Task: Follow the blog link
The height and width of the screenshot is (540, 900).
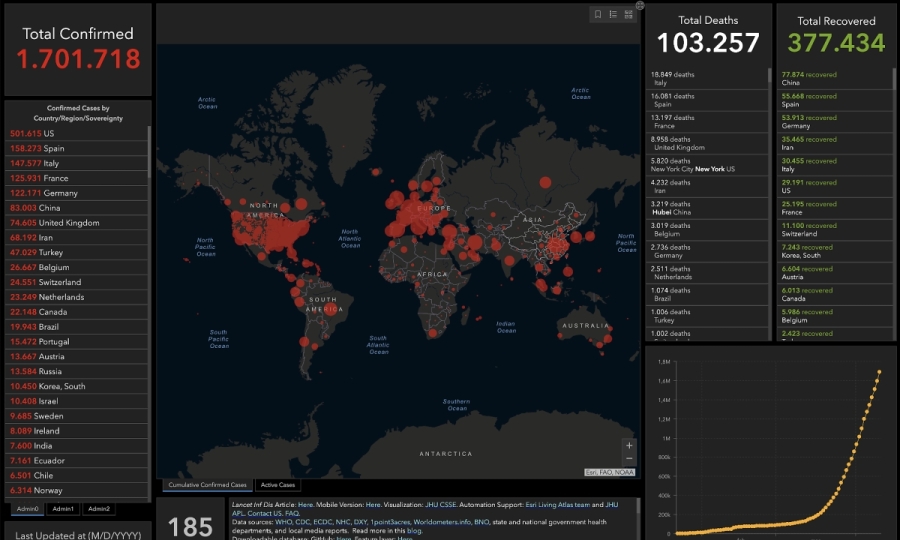Action: (414, 531)
